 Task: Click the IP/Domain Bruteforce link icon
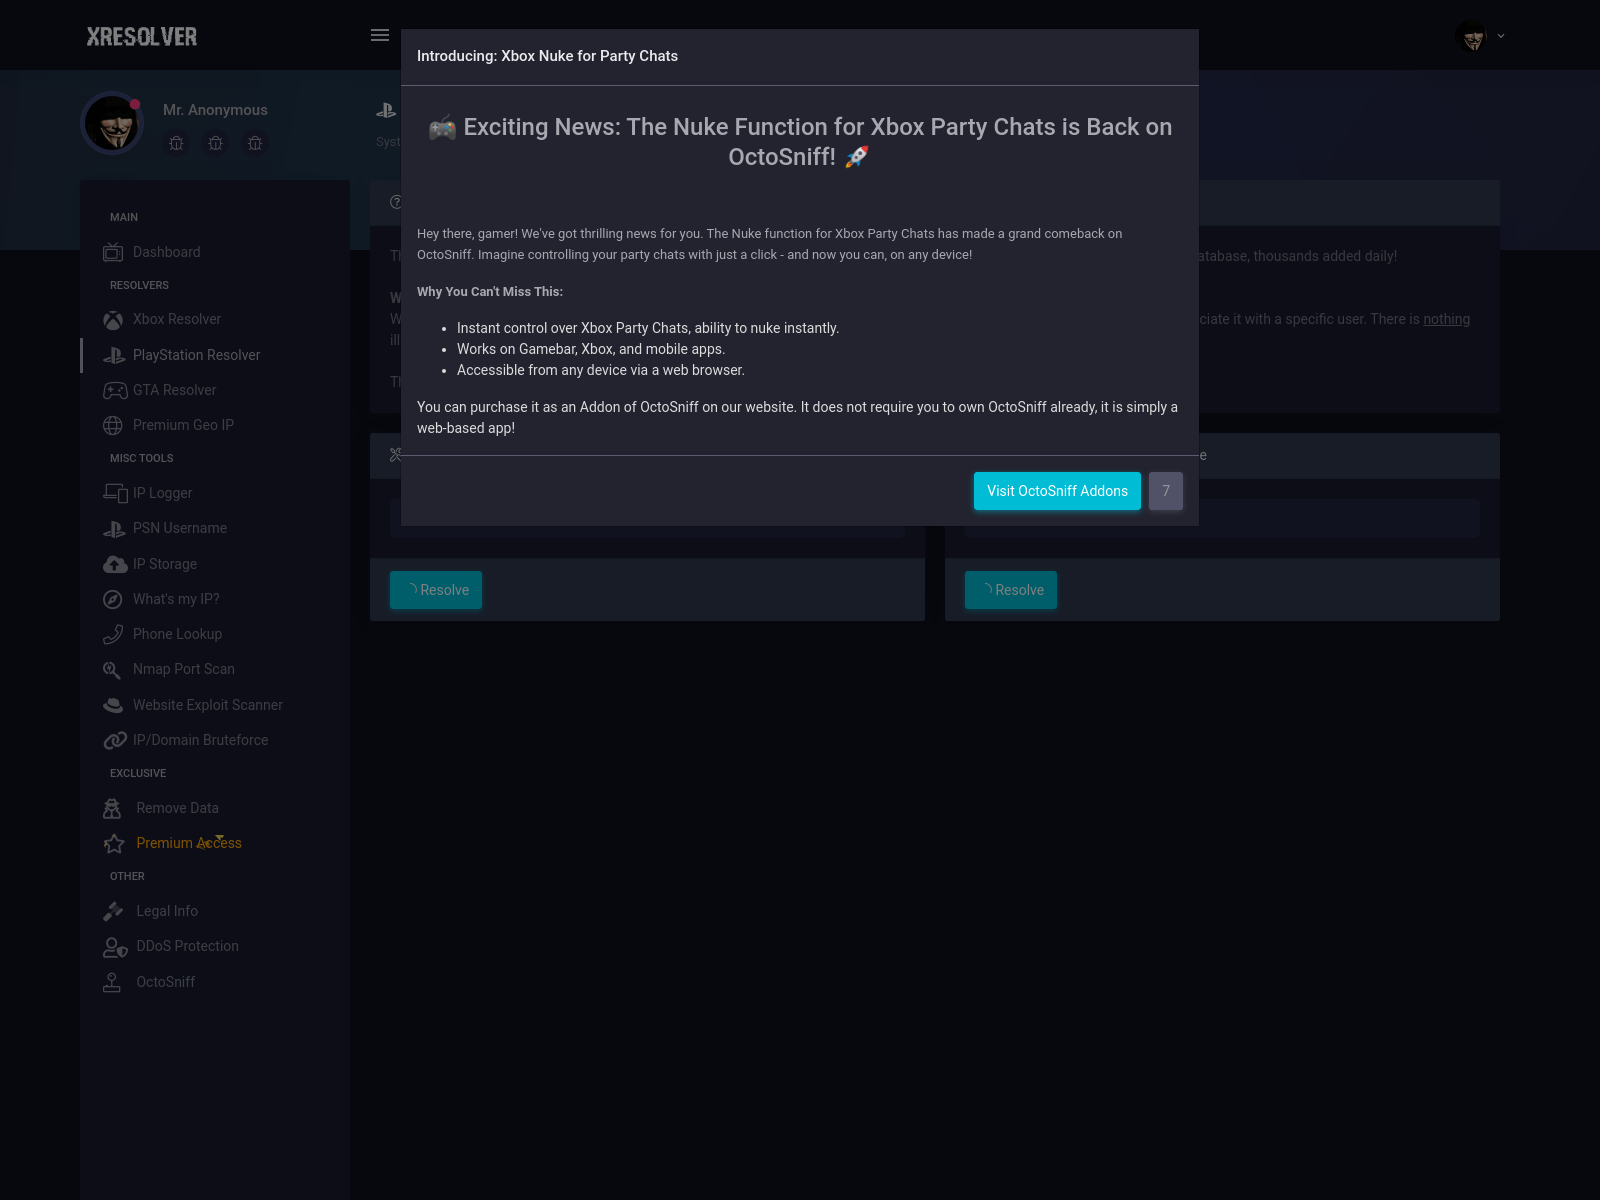click(x=115, y=740)
